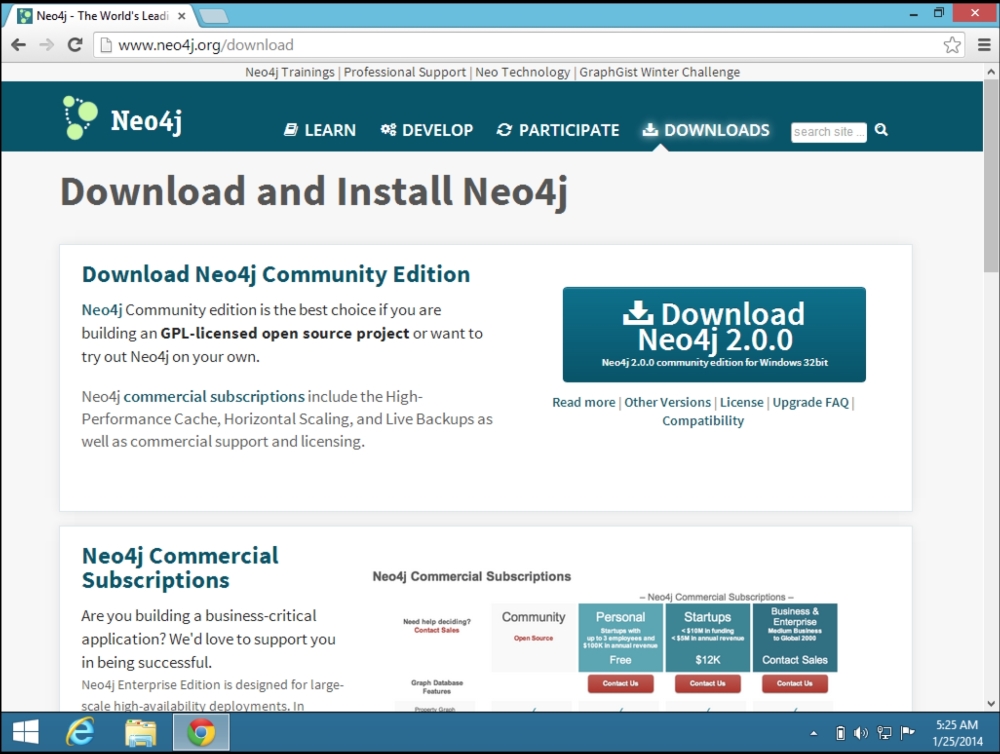Viewport: 1000px width, 754px height.
Task: Click the browser forward arrow
Action: 47,45
